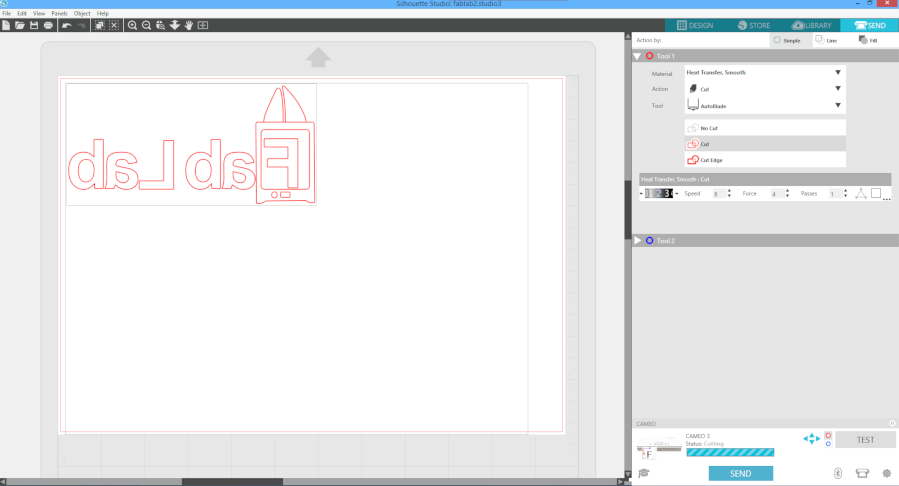Select the mirrored Fab Lab design on canvas
Screen dimensions: 899x486
point(191,144)
